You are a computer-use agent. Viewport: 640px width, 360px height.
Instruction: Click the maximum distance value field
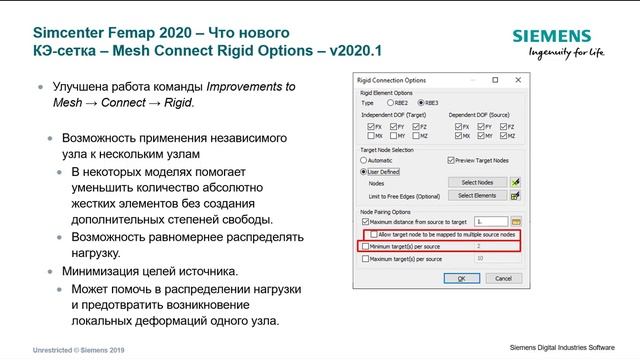click(x=491, y=222)
